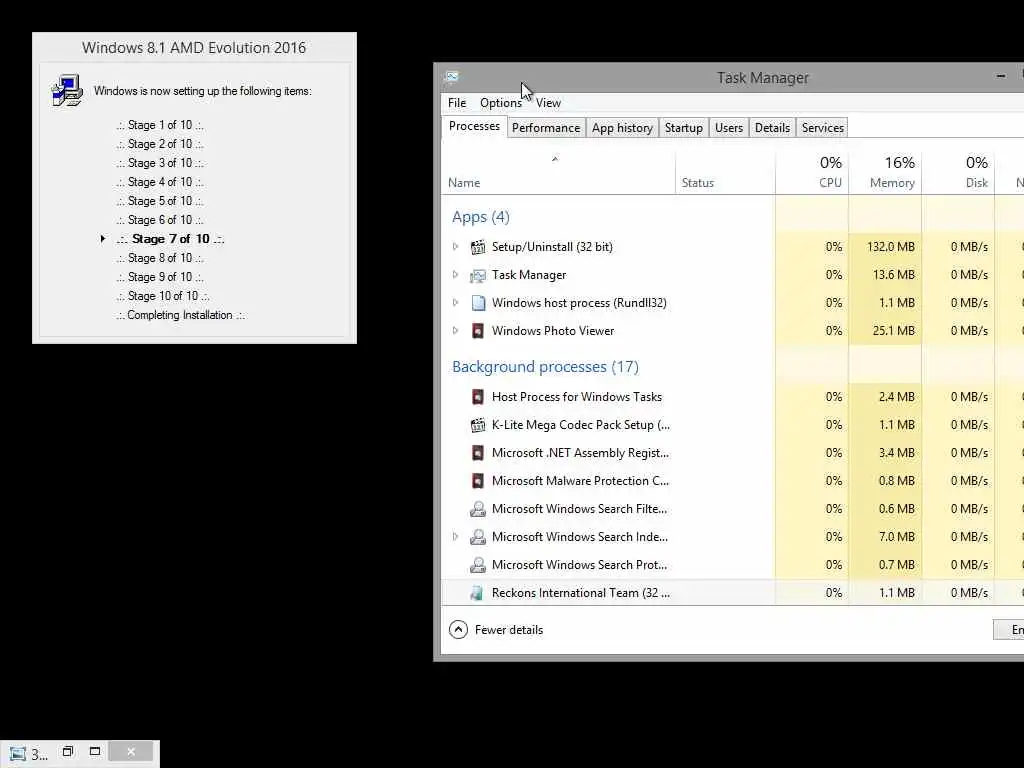Screen dimensions: 1024x768
Task: Select the Microsoft Malware Protection C... row name
Action: 581,481
